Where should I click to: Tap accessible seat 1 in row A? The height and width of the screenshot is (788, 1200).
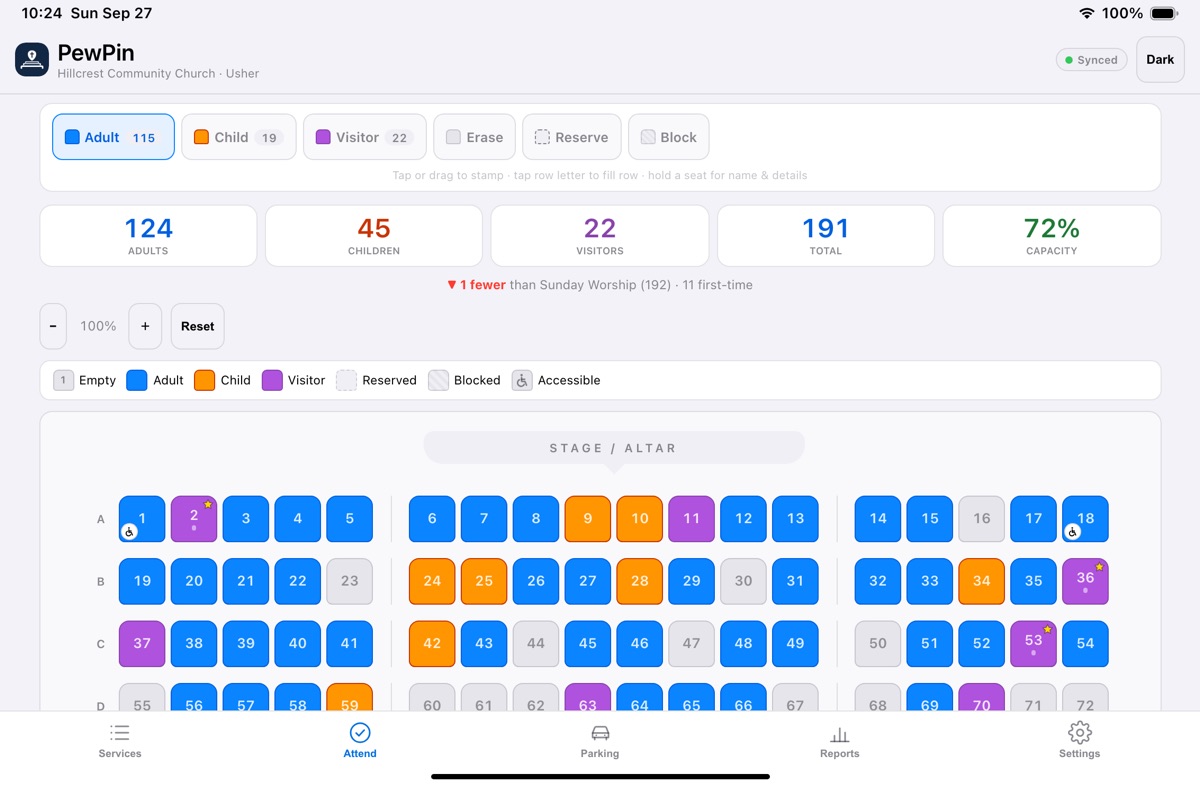point(142,519)
